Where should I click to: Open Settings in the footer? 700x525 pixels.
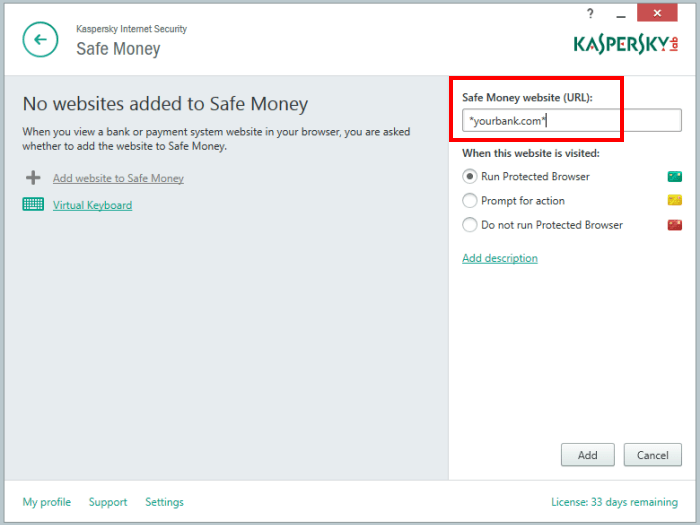point(164,502)
